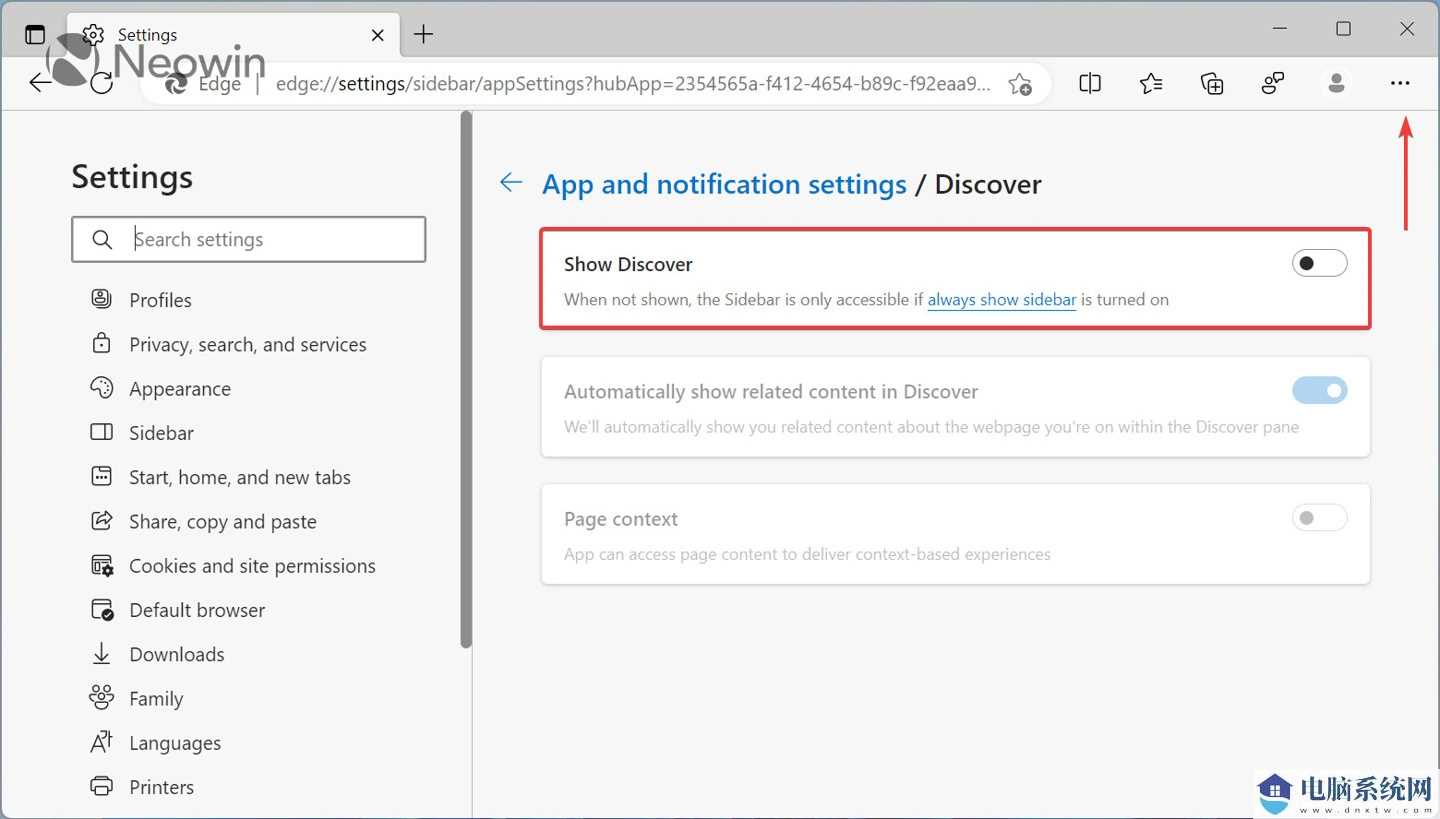Open Cookies and site permissions section
This screenshot has width=1440, height=819.
[x=252, y=566]
